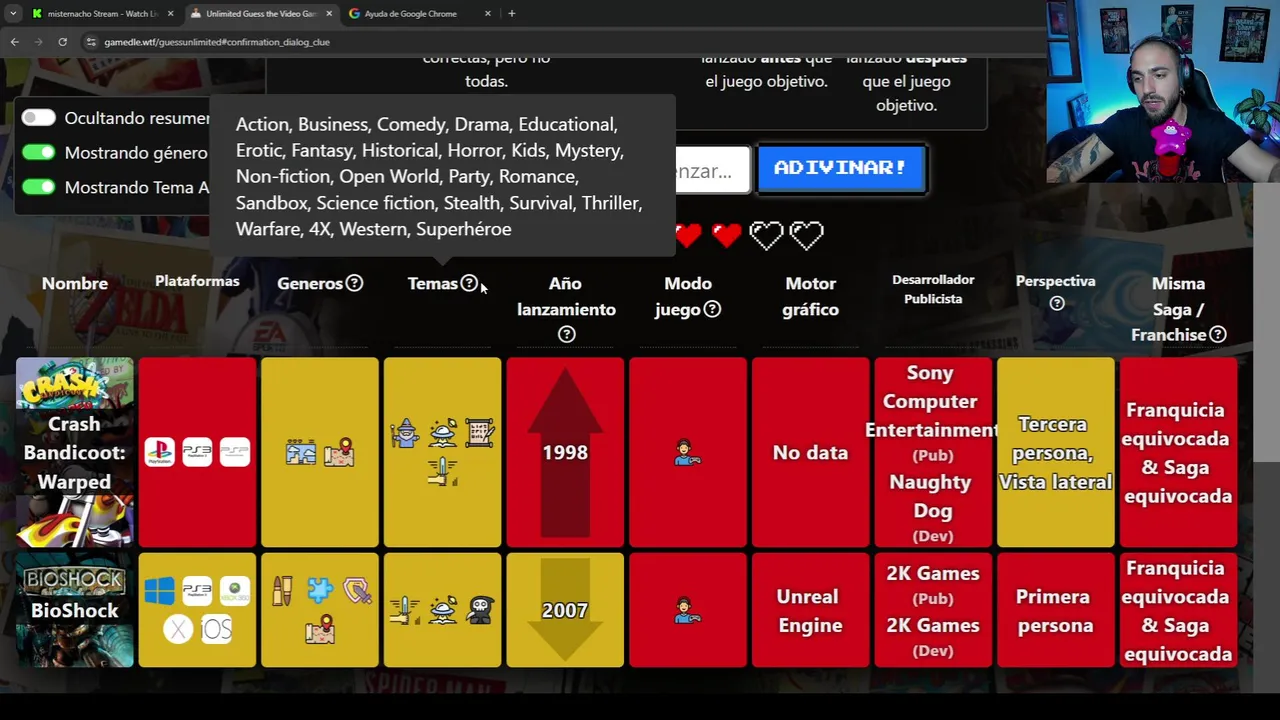Image resolution: width=1280 pixels, height=720 pixels.
Task: Click the Mac OS X icon in BioShock row
Action: click(x=178, y=629)
